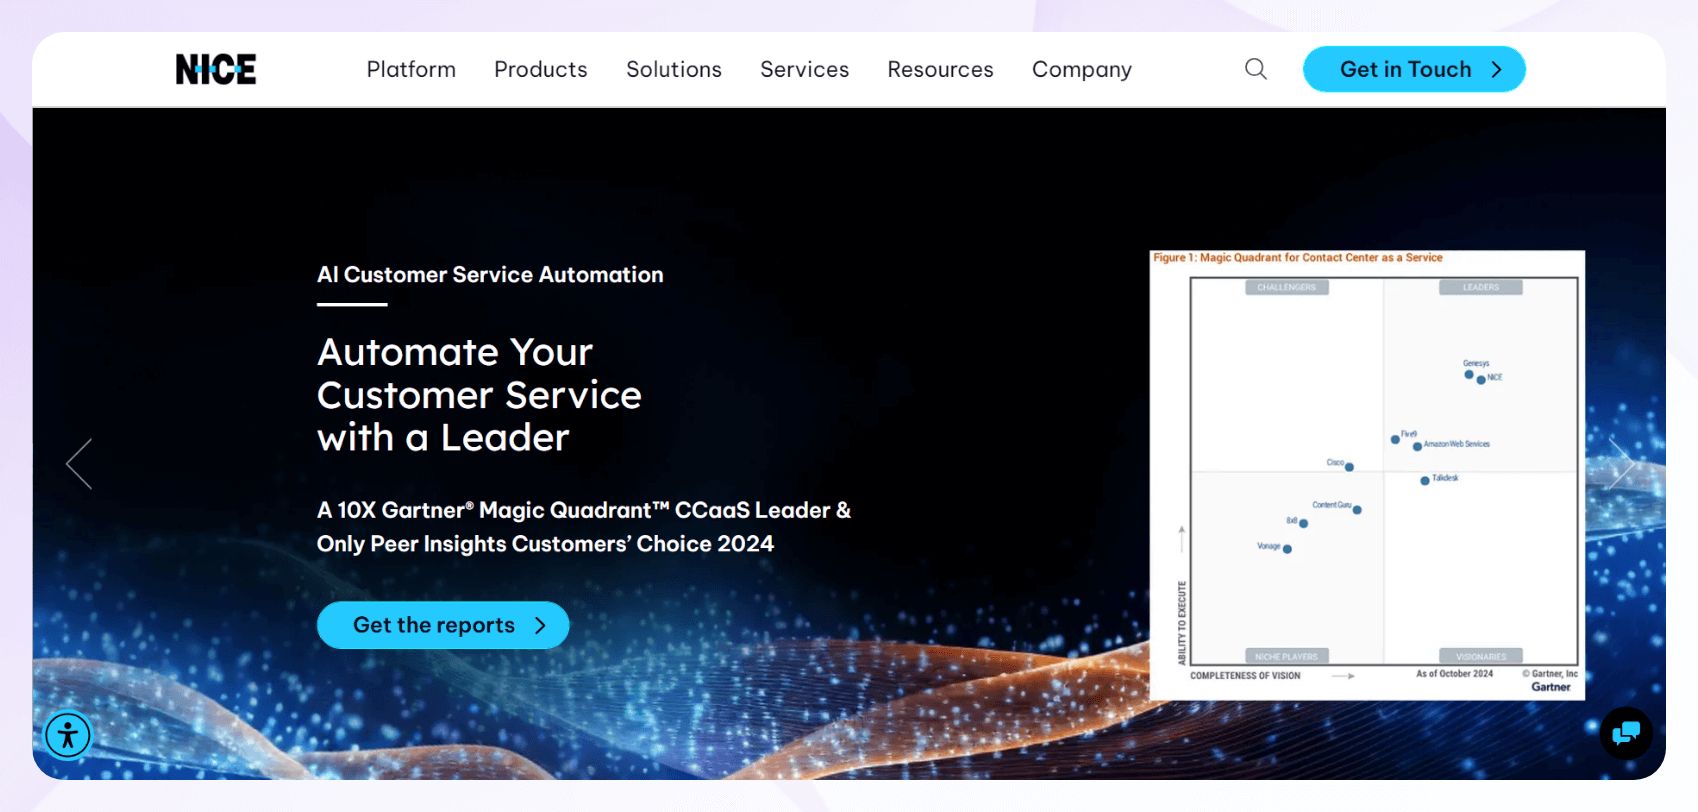Click the 10X Gartner Magic Quadrant subtext
Viewport: 1698px width, 812px height.
click(584, 527)
